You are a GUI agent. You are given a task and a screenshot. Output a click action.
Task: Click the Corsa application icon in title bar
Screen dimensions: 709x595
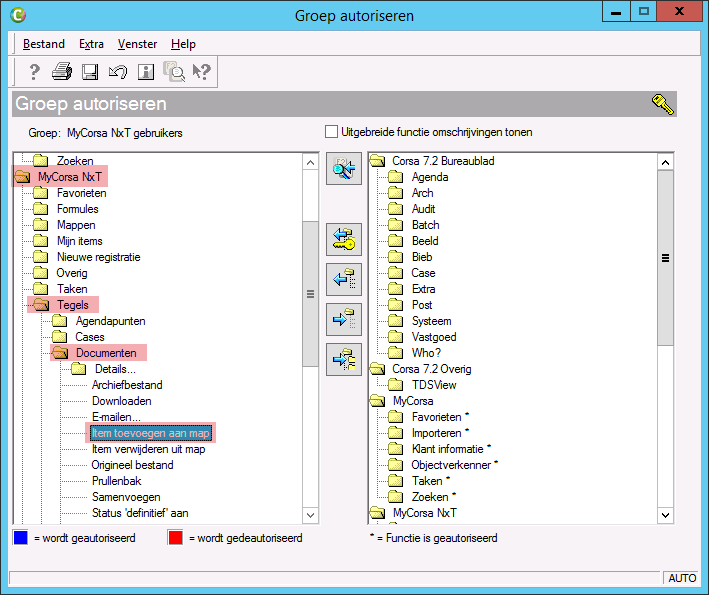(x=18, y=15)
